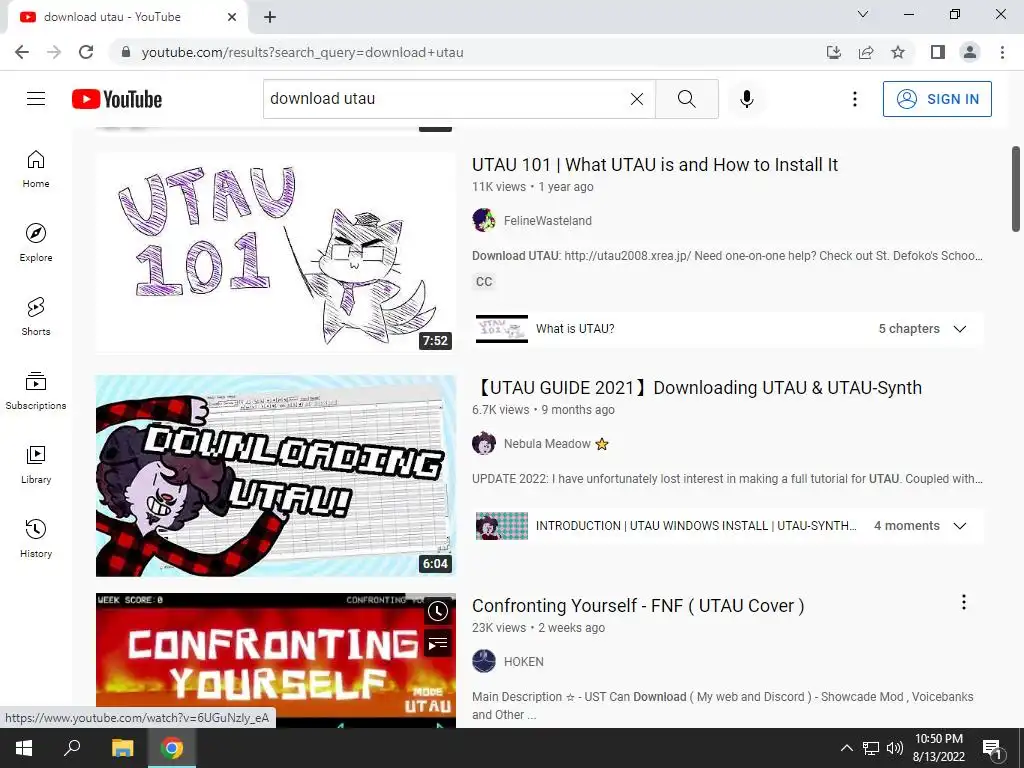Screen dimensions: 1024x768
Task: Expand the 4 moments list
Action: (959, 526)
